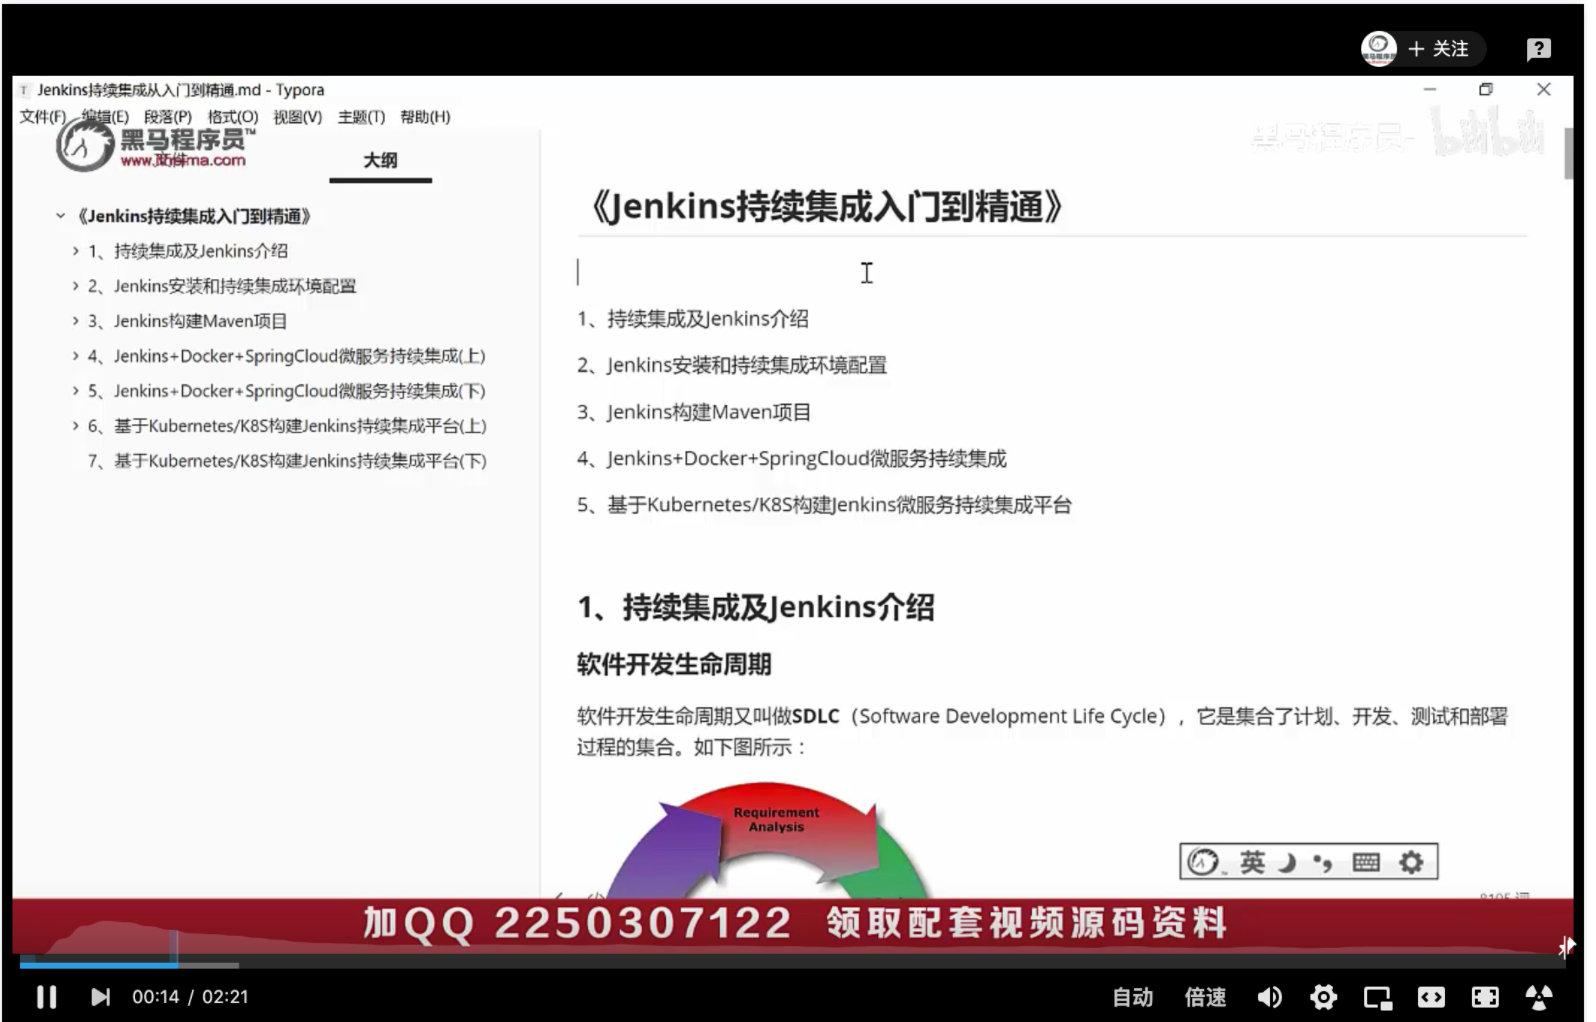Click document line 5、基于Kubernetes/K8S构建Jenkins微服务持续集成平台
The height and width of the screenshot is (1022, 1596).
click(x=824, y=505)
